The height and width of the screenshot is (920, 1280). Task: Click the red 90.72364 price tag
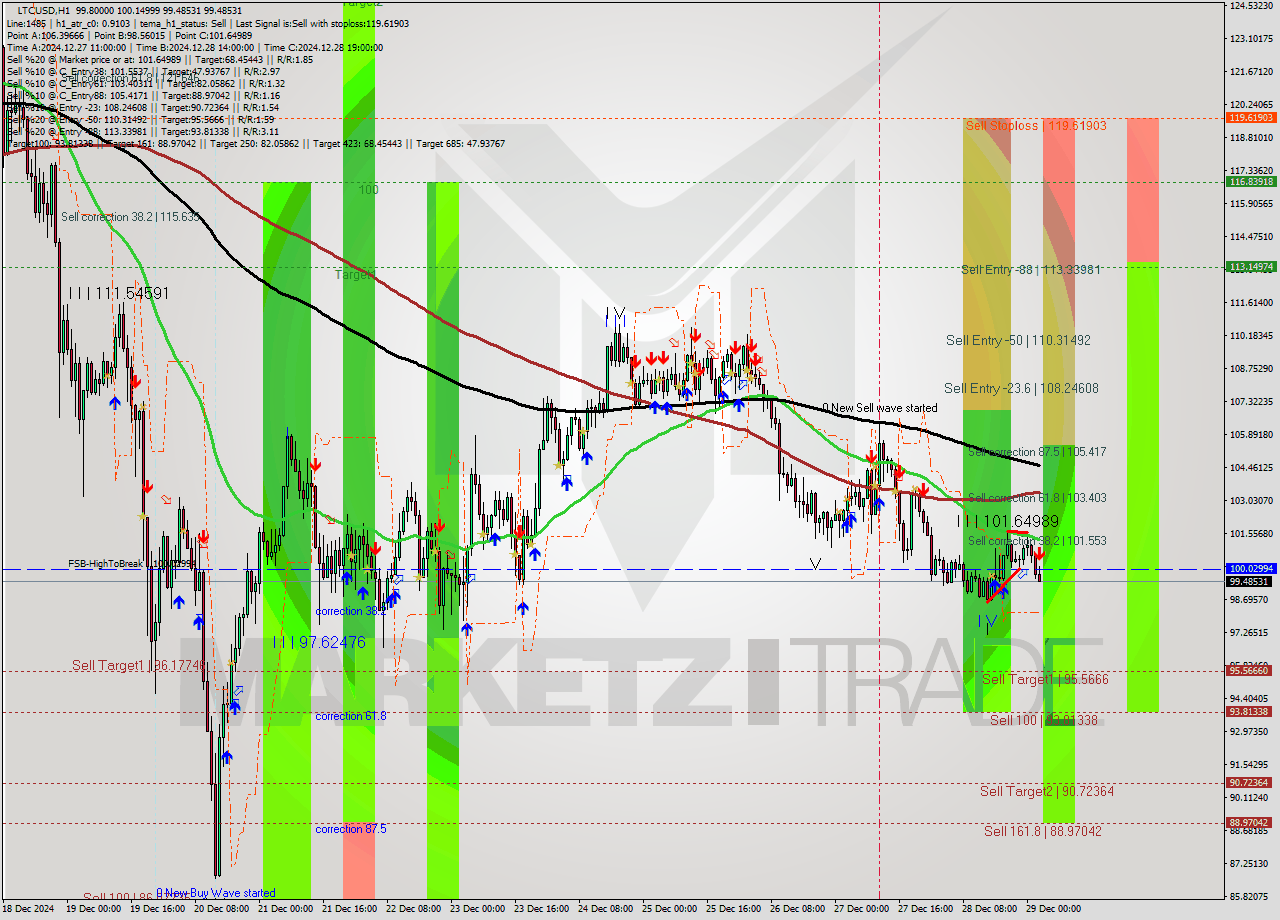pyautogui.click(x=1250, y=783)
